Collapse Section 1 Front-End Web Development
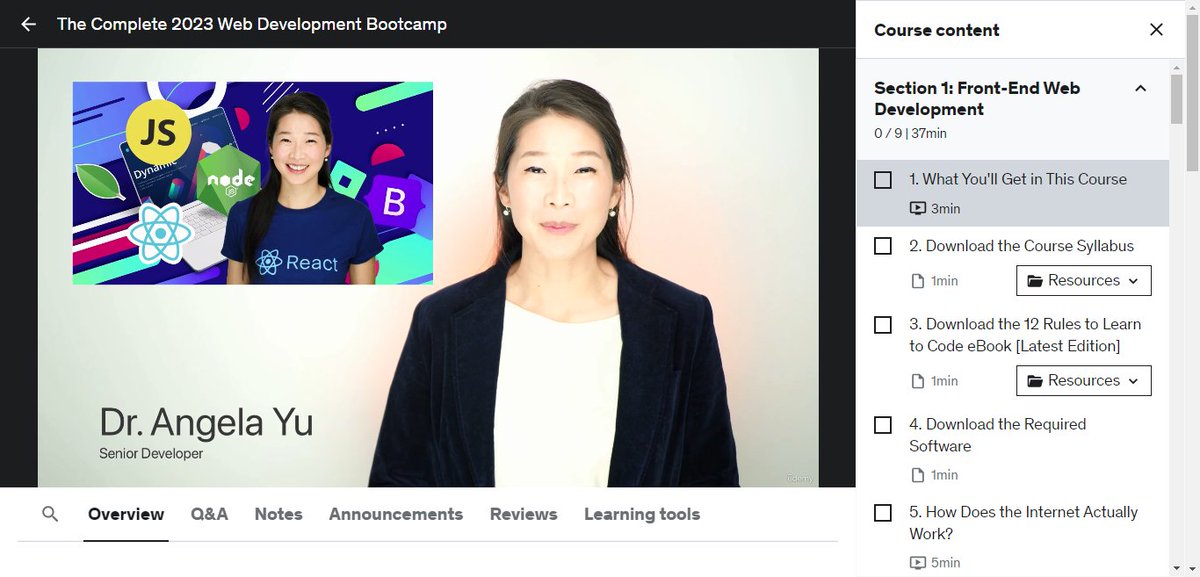The image size is (1200, 577). [x=1140, y=88]
